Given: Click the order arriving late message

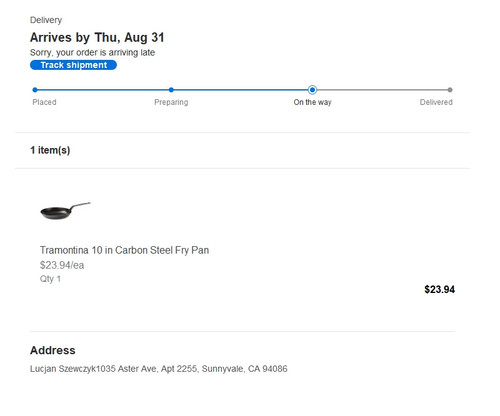Looking at the screenshot, I should tap(92, 53).
